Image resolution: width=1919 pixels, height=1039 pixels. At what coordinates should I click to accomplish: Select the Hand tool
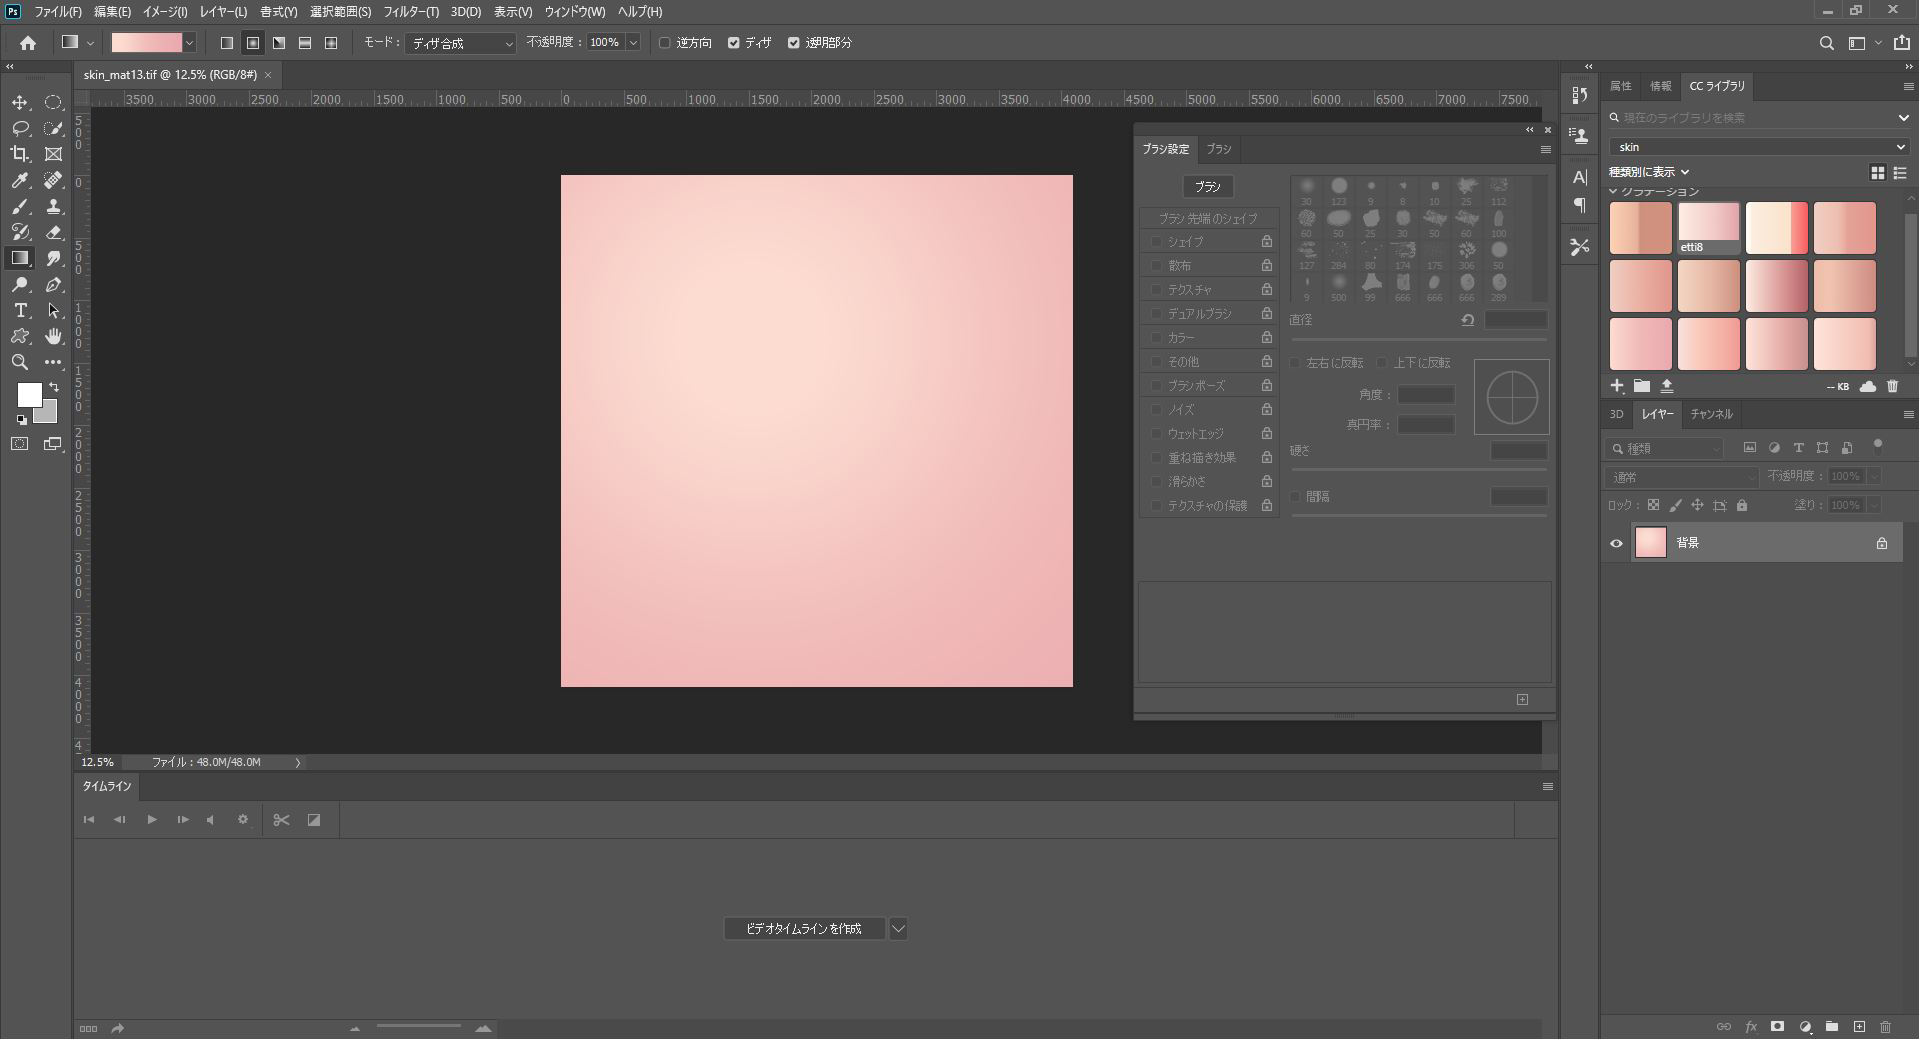[x=54, y=336]
